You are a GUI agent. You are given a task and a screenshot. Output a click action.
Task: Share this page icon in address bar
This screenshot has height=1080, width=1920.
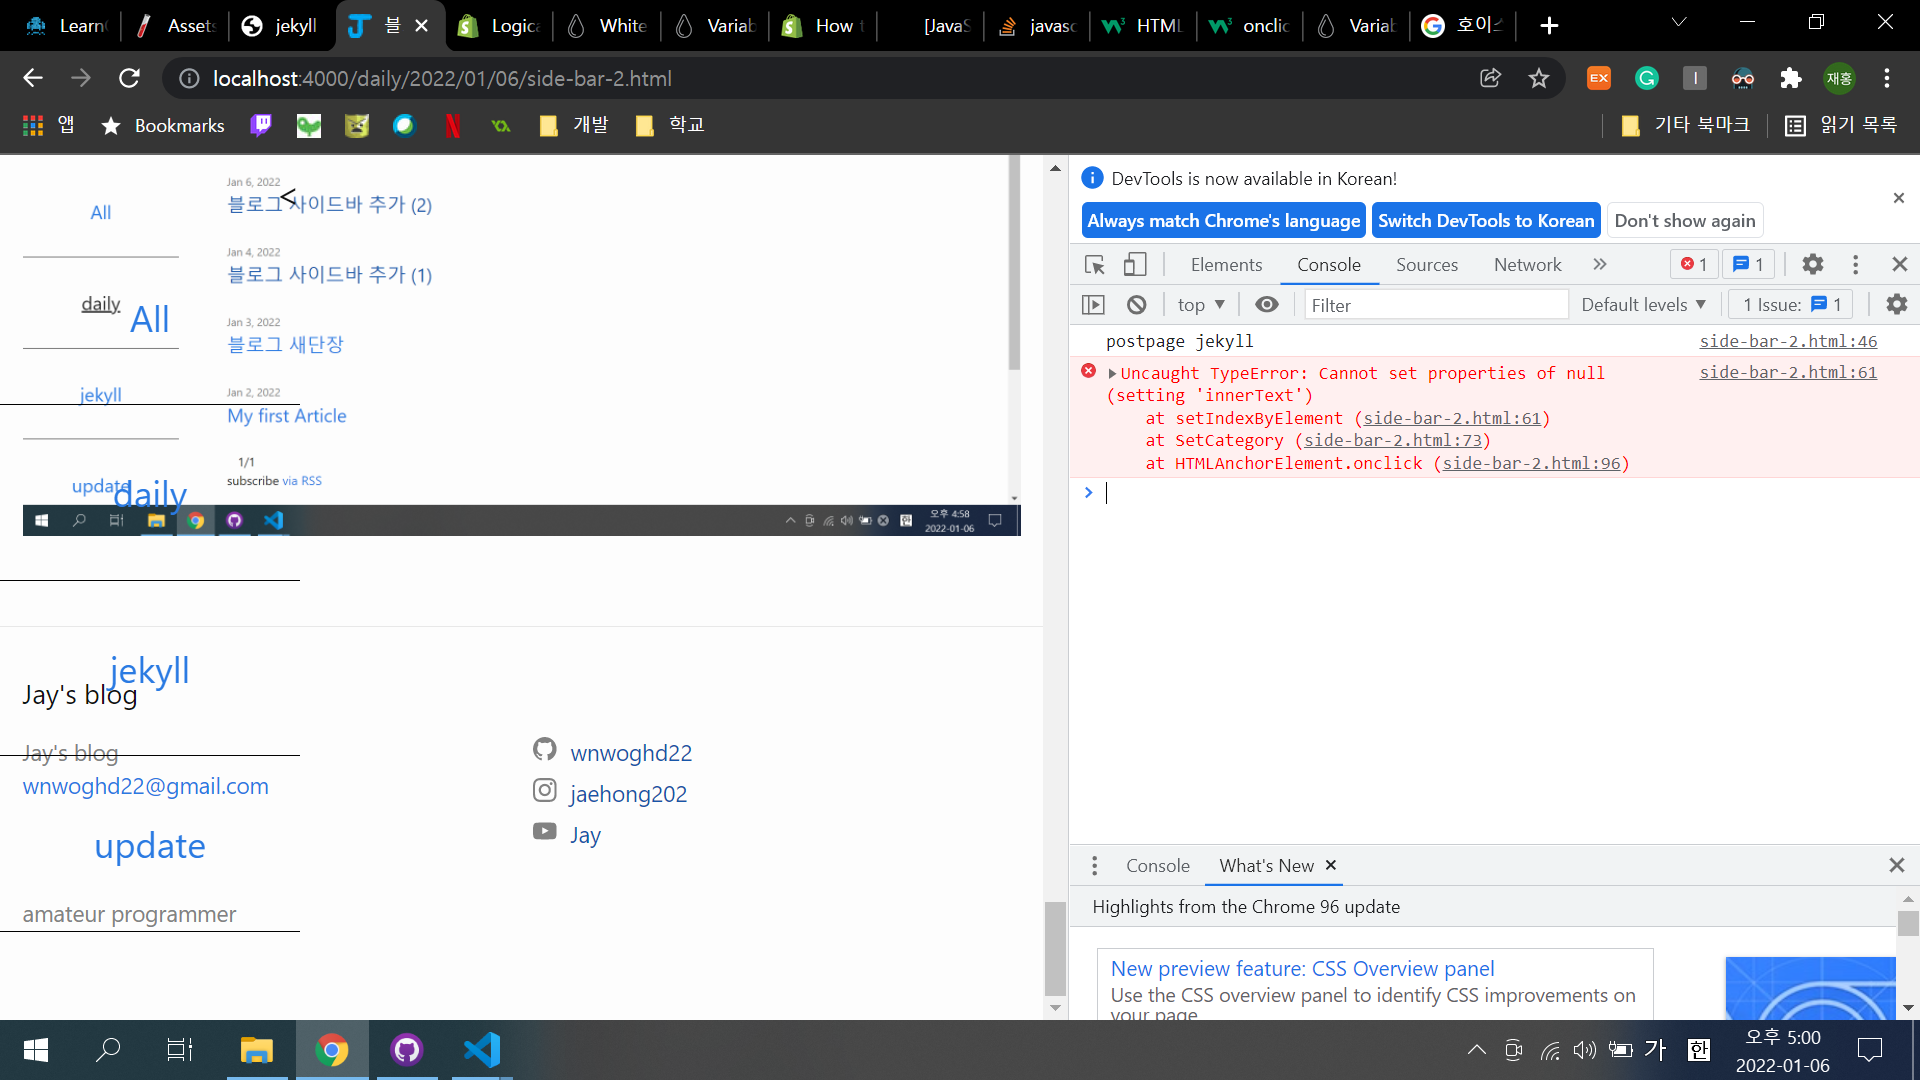(1490, 78)
